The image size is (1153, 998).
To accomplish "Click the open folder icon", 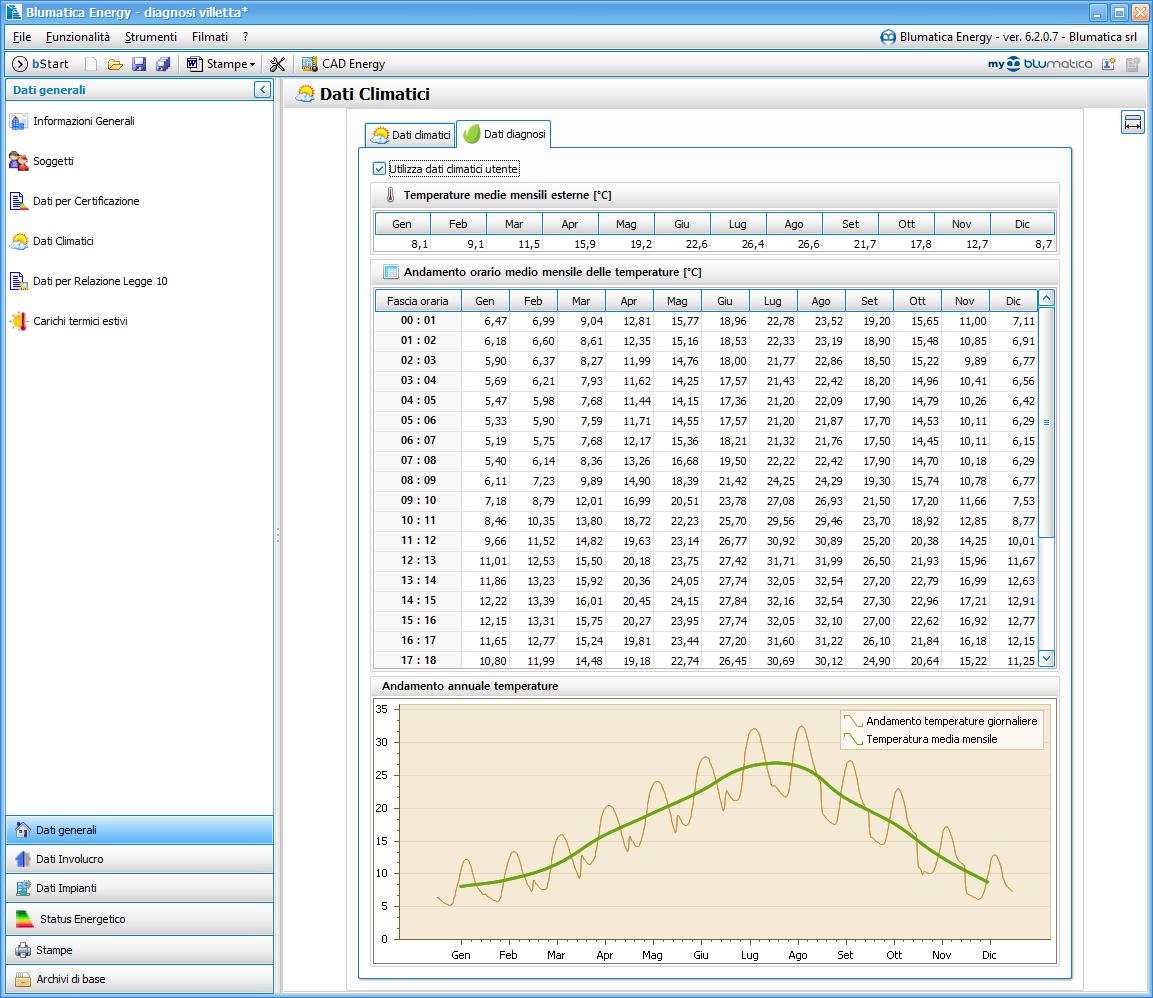I will [x=115, y=64].
